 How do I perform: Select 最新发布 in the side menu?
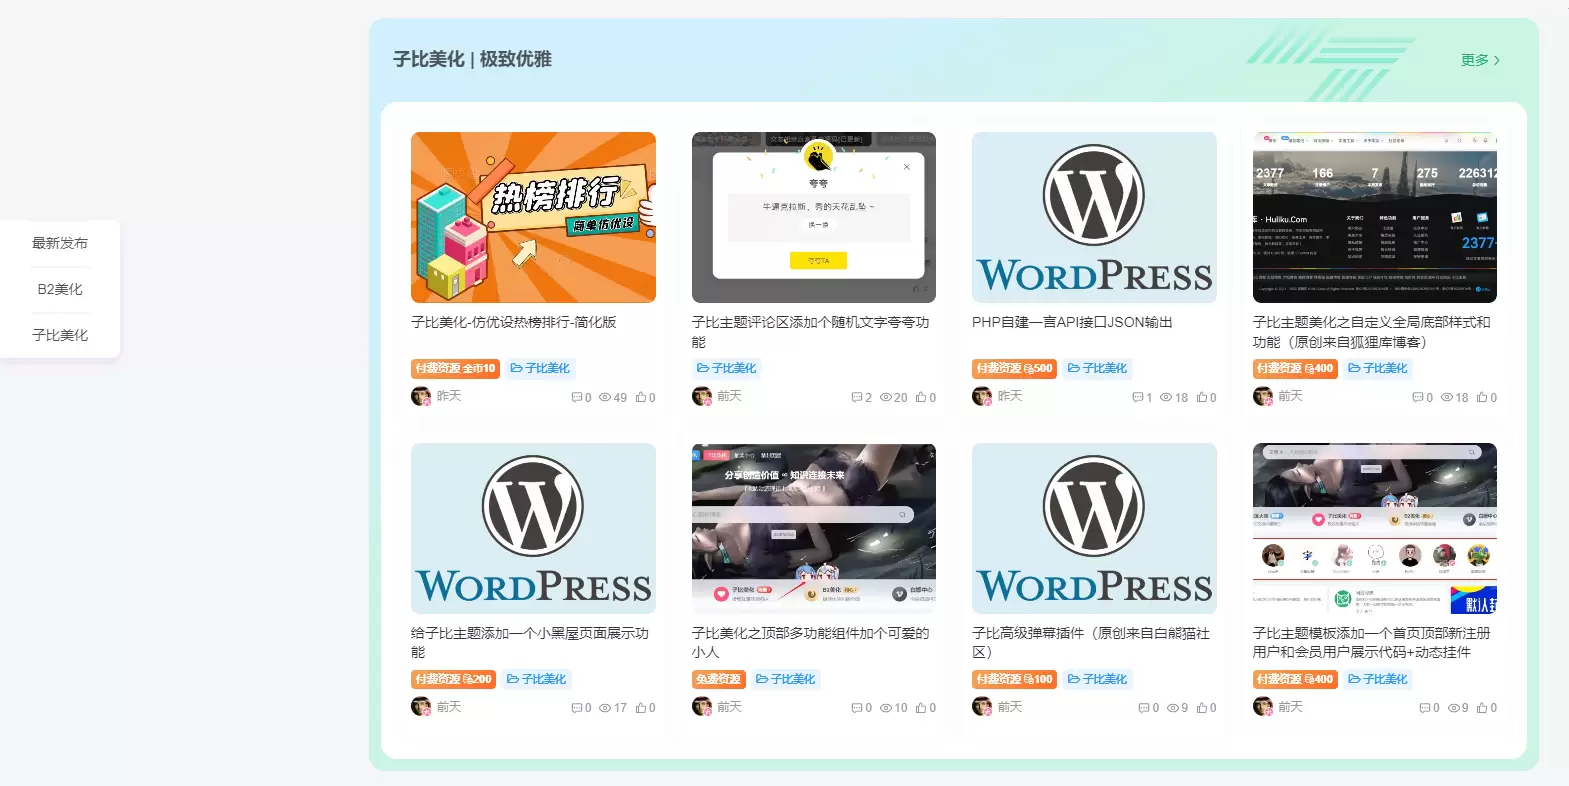tap(60, 243)
